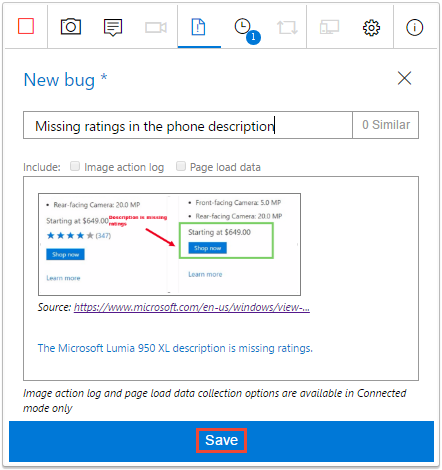Click the bug title input field
This screenshot has width=442, height=470.
[188, 125]
